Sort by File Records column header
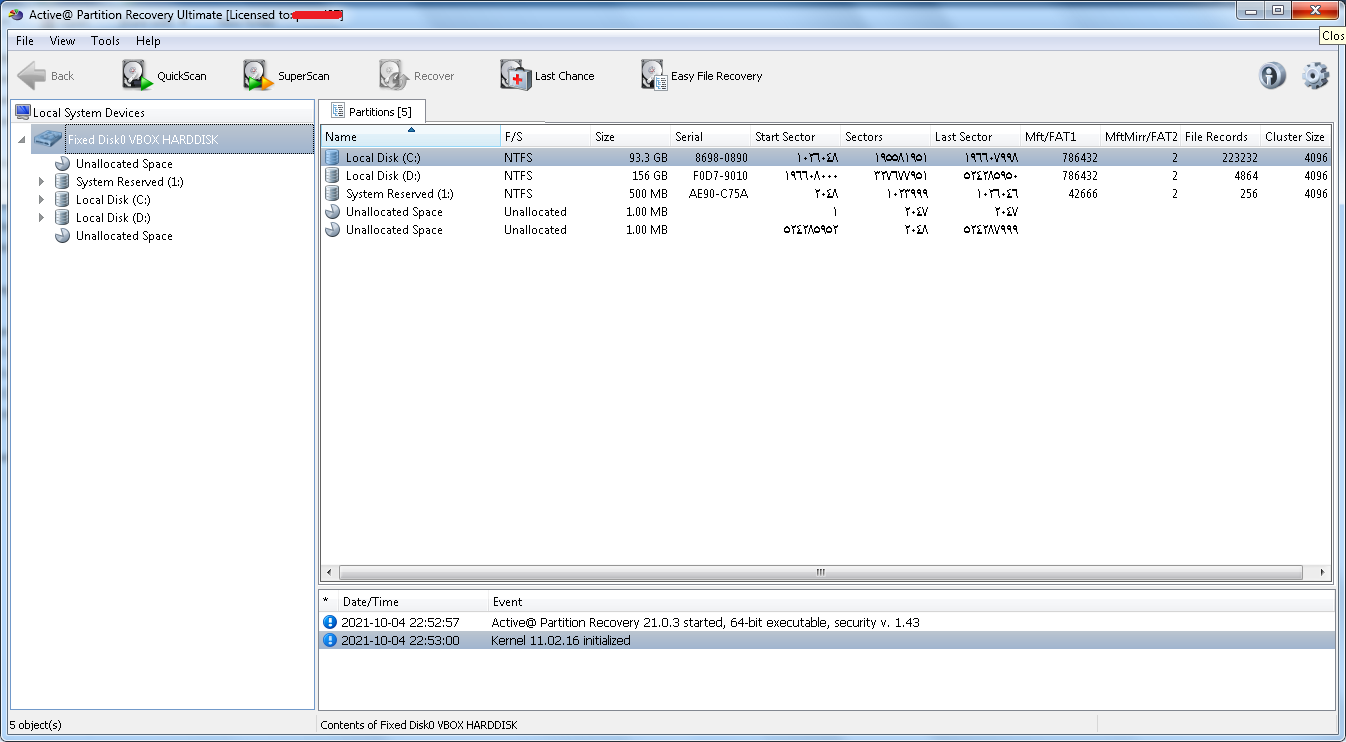Image resolution: width=1346 pixels, height=742 pixels. pyautogui.click(x=1220, y=137)
